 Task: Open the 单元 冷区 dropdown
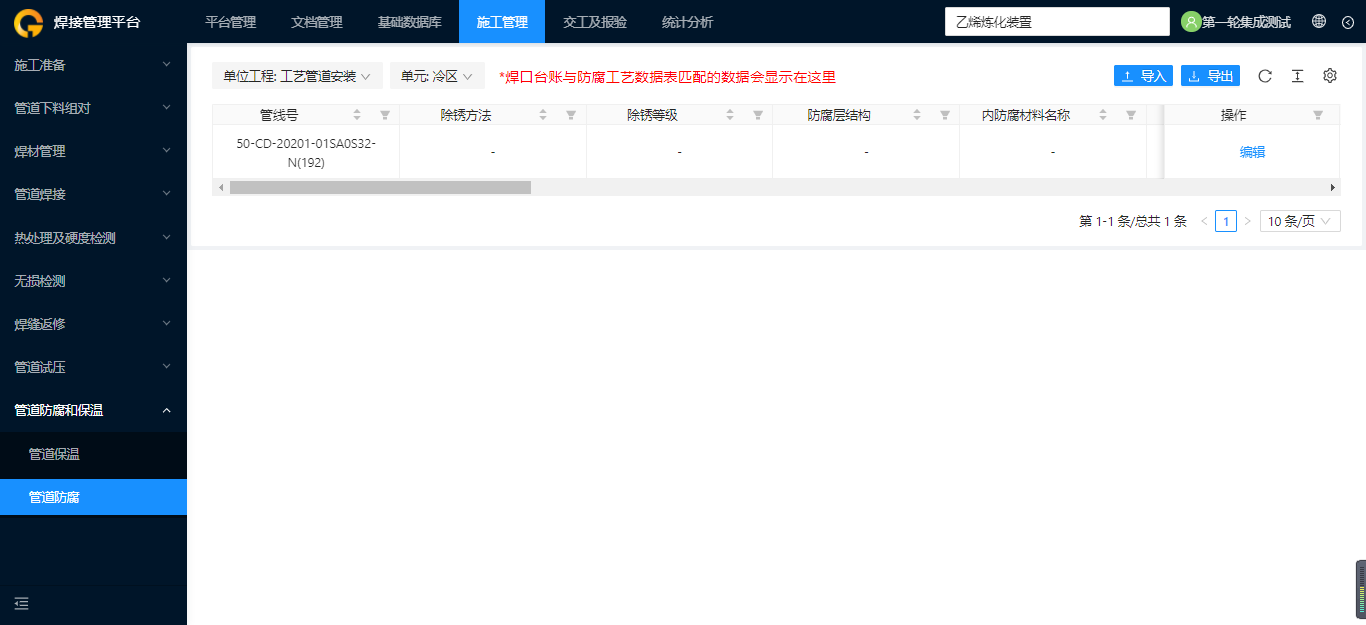coord(437,76)
